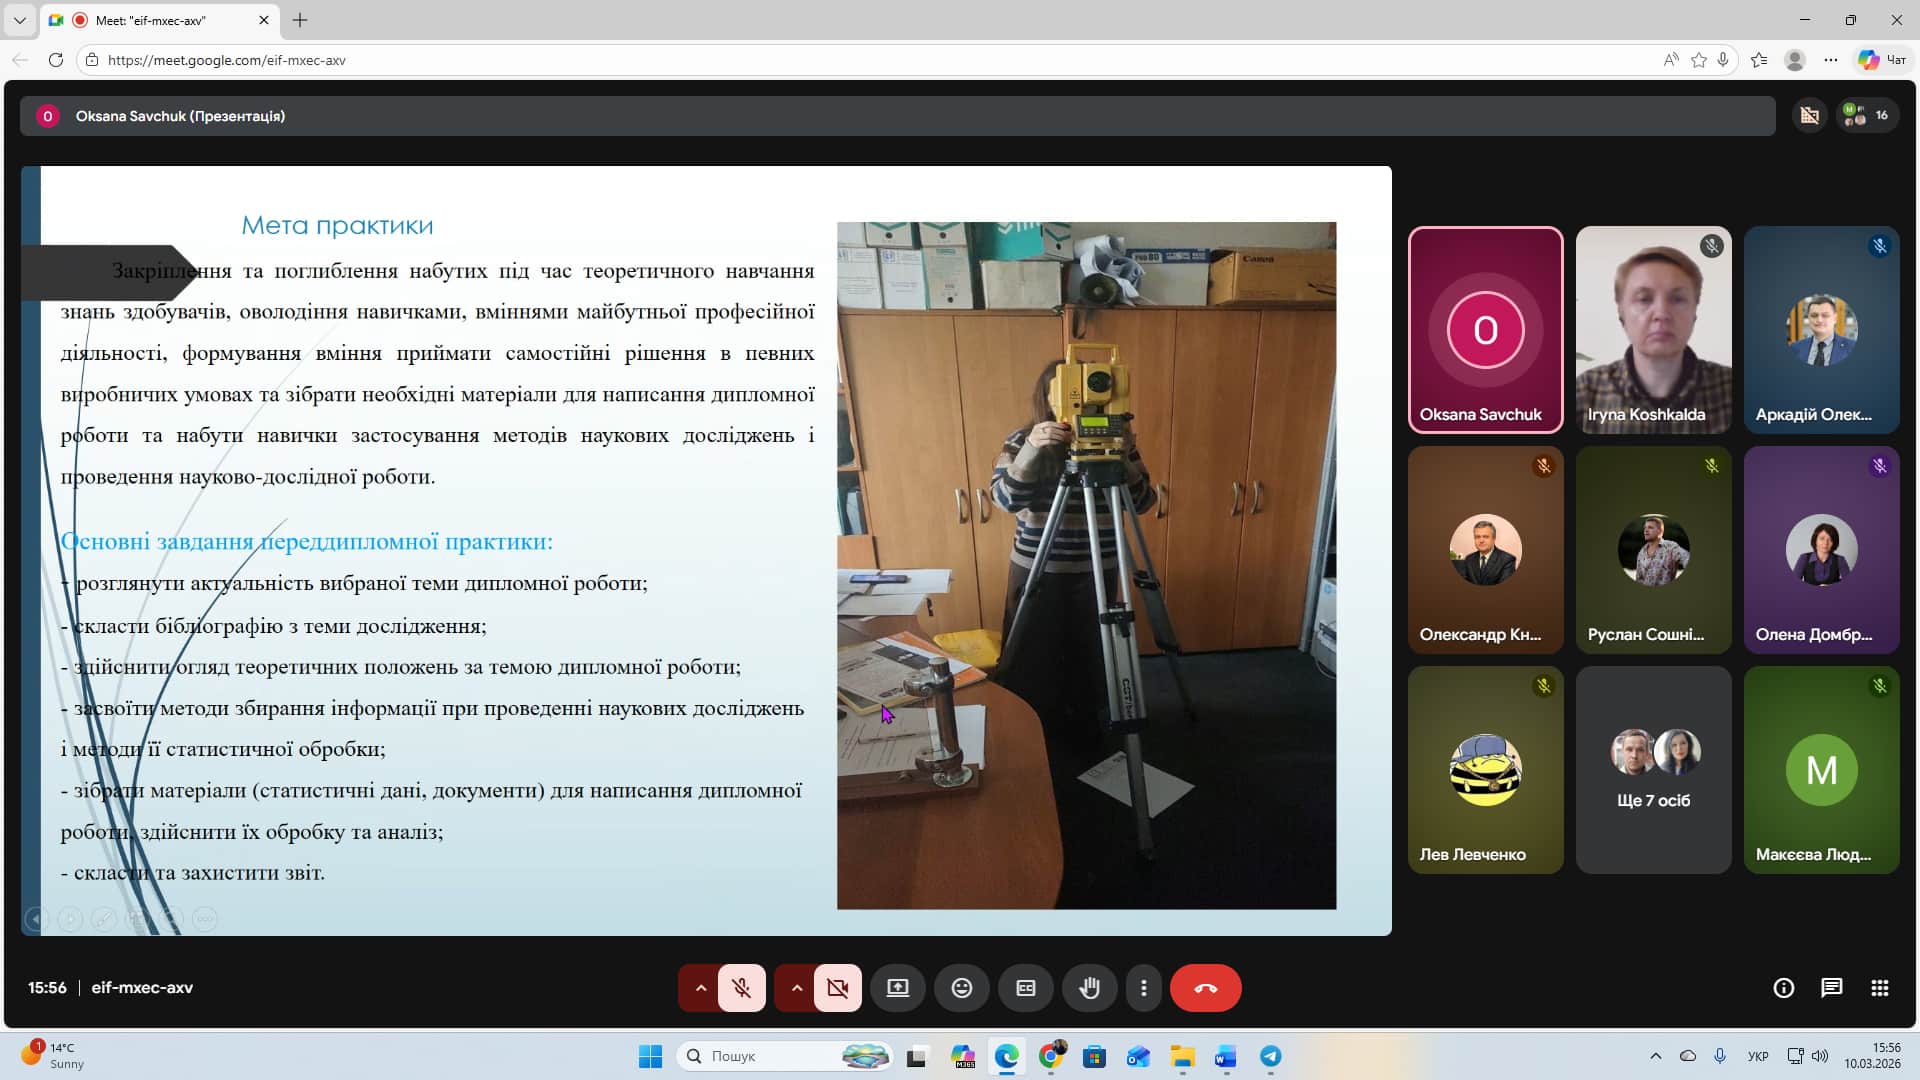This screenshot has height=1080, width=1920.
Task: Open the emoji reactions button
Action: tap(961, 988)
